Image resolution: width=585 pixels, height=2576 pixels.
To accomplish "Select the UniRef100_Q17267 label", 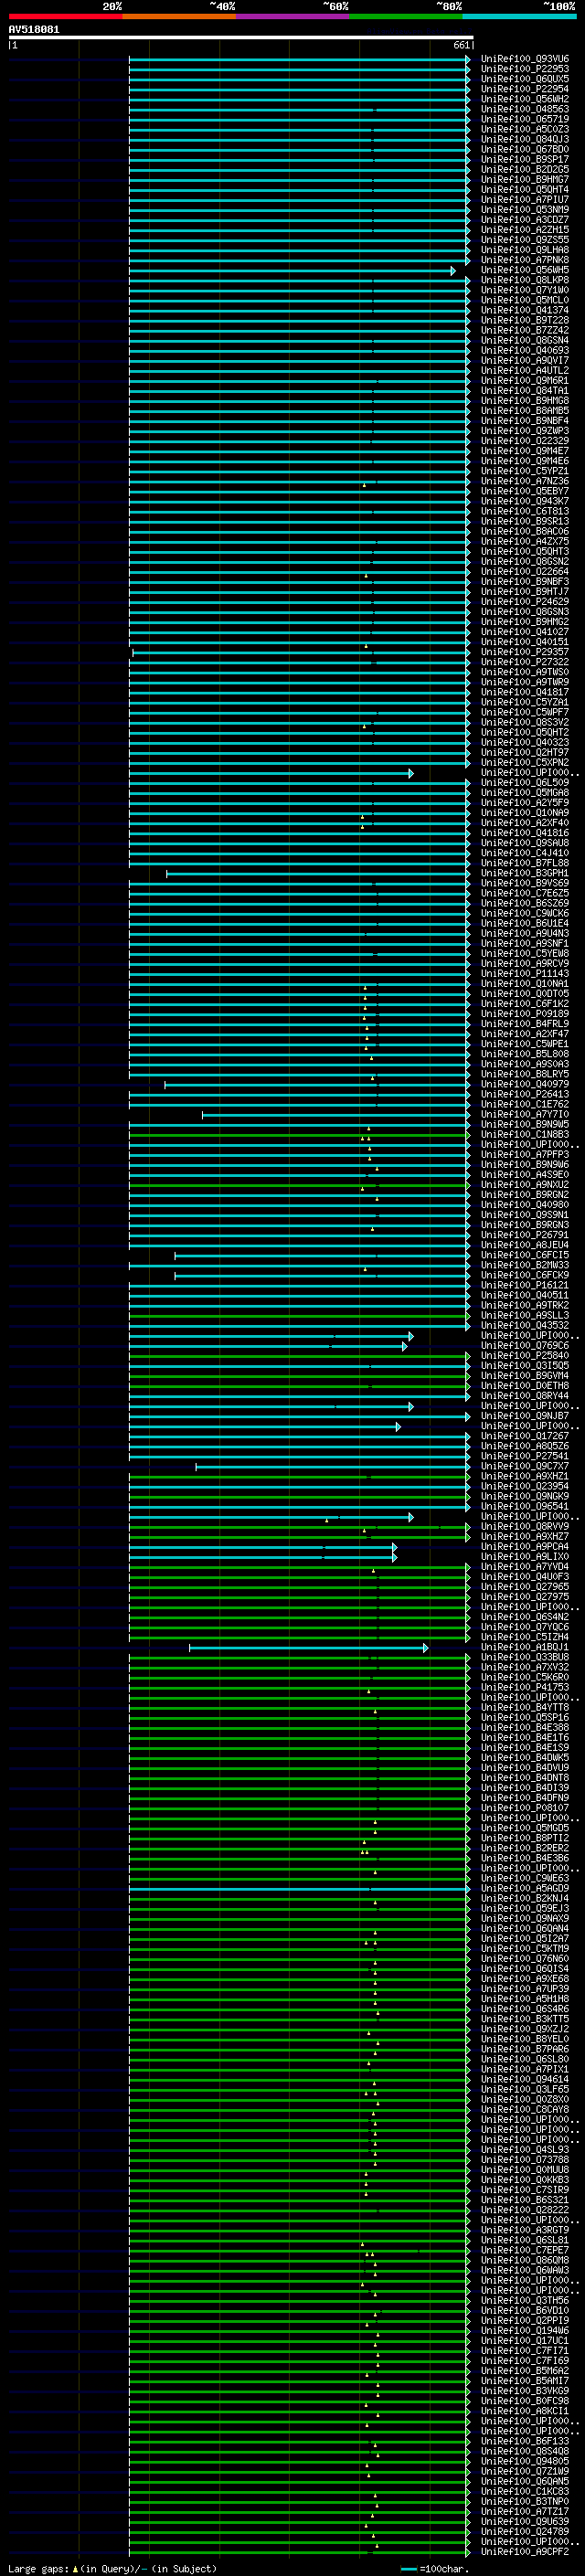I will tap(525, 1436).
